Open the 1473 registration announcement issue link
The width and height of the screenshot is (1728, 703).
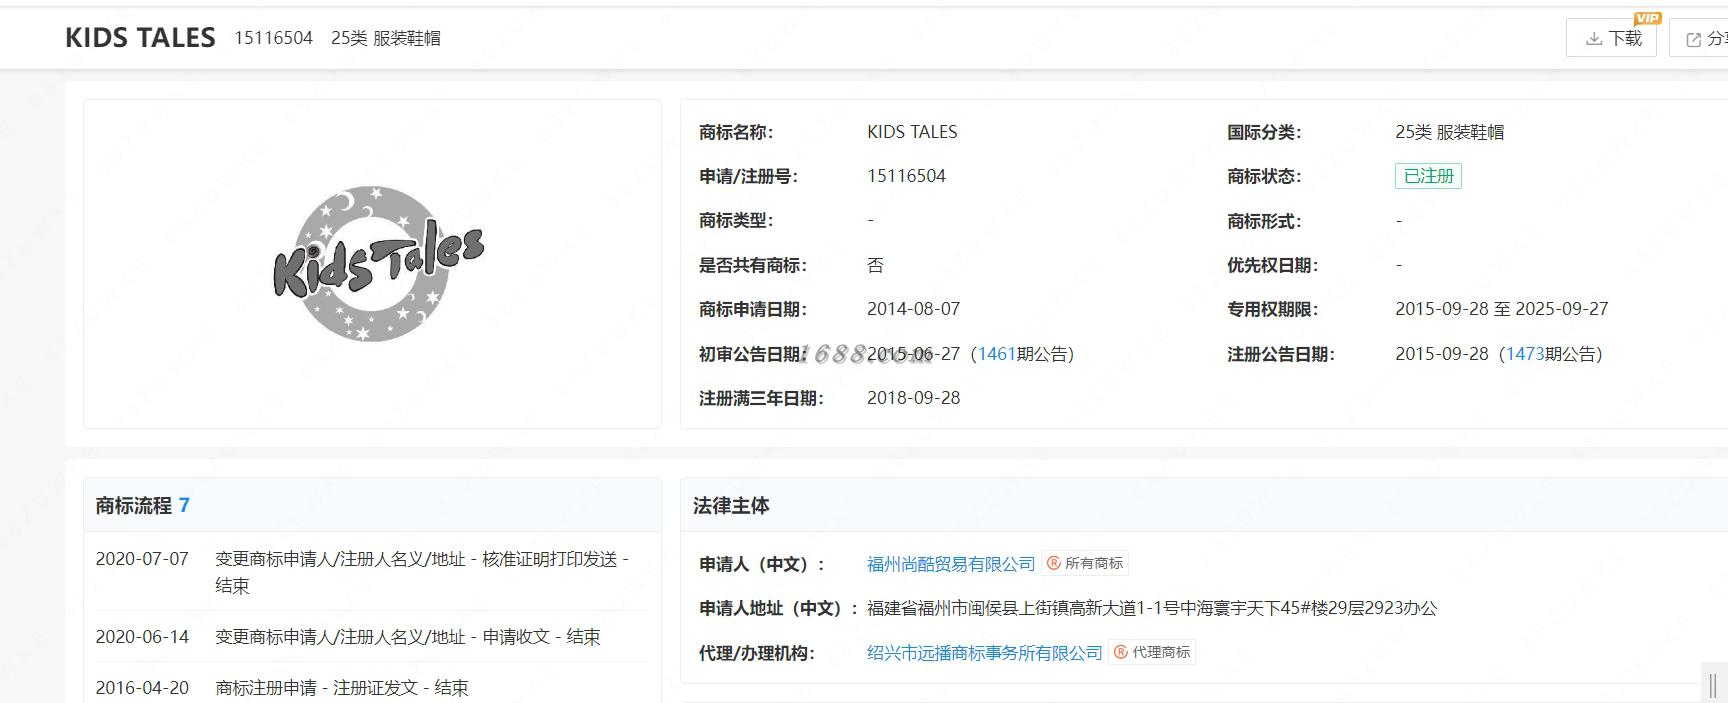tap(1525, 354)
